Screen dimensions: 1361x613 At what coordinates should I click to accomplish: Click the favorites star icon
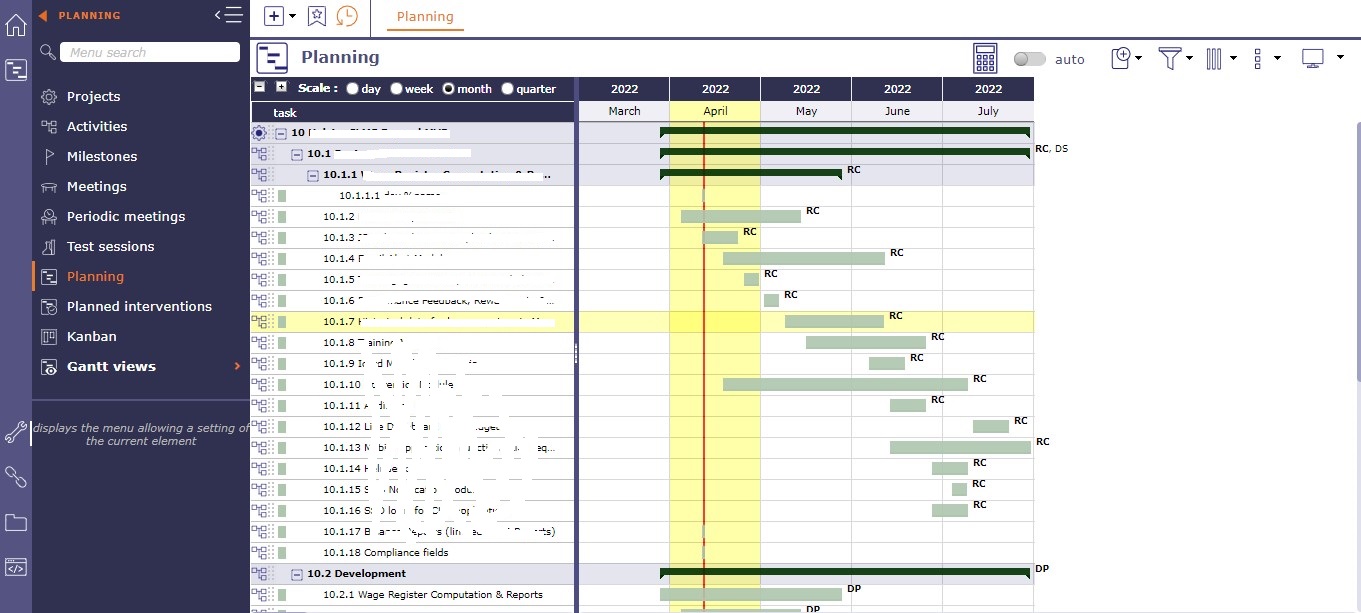click(317, 16)
